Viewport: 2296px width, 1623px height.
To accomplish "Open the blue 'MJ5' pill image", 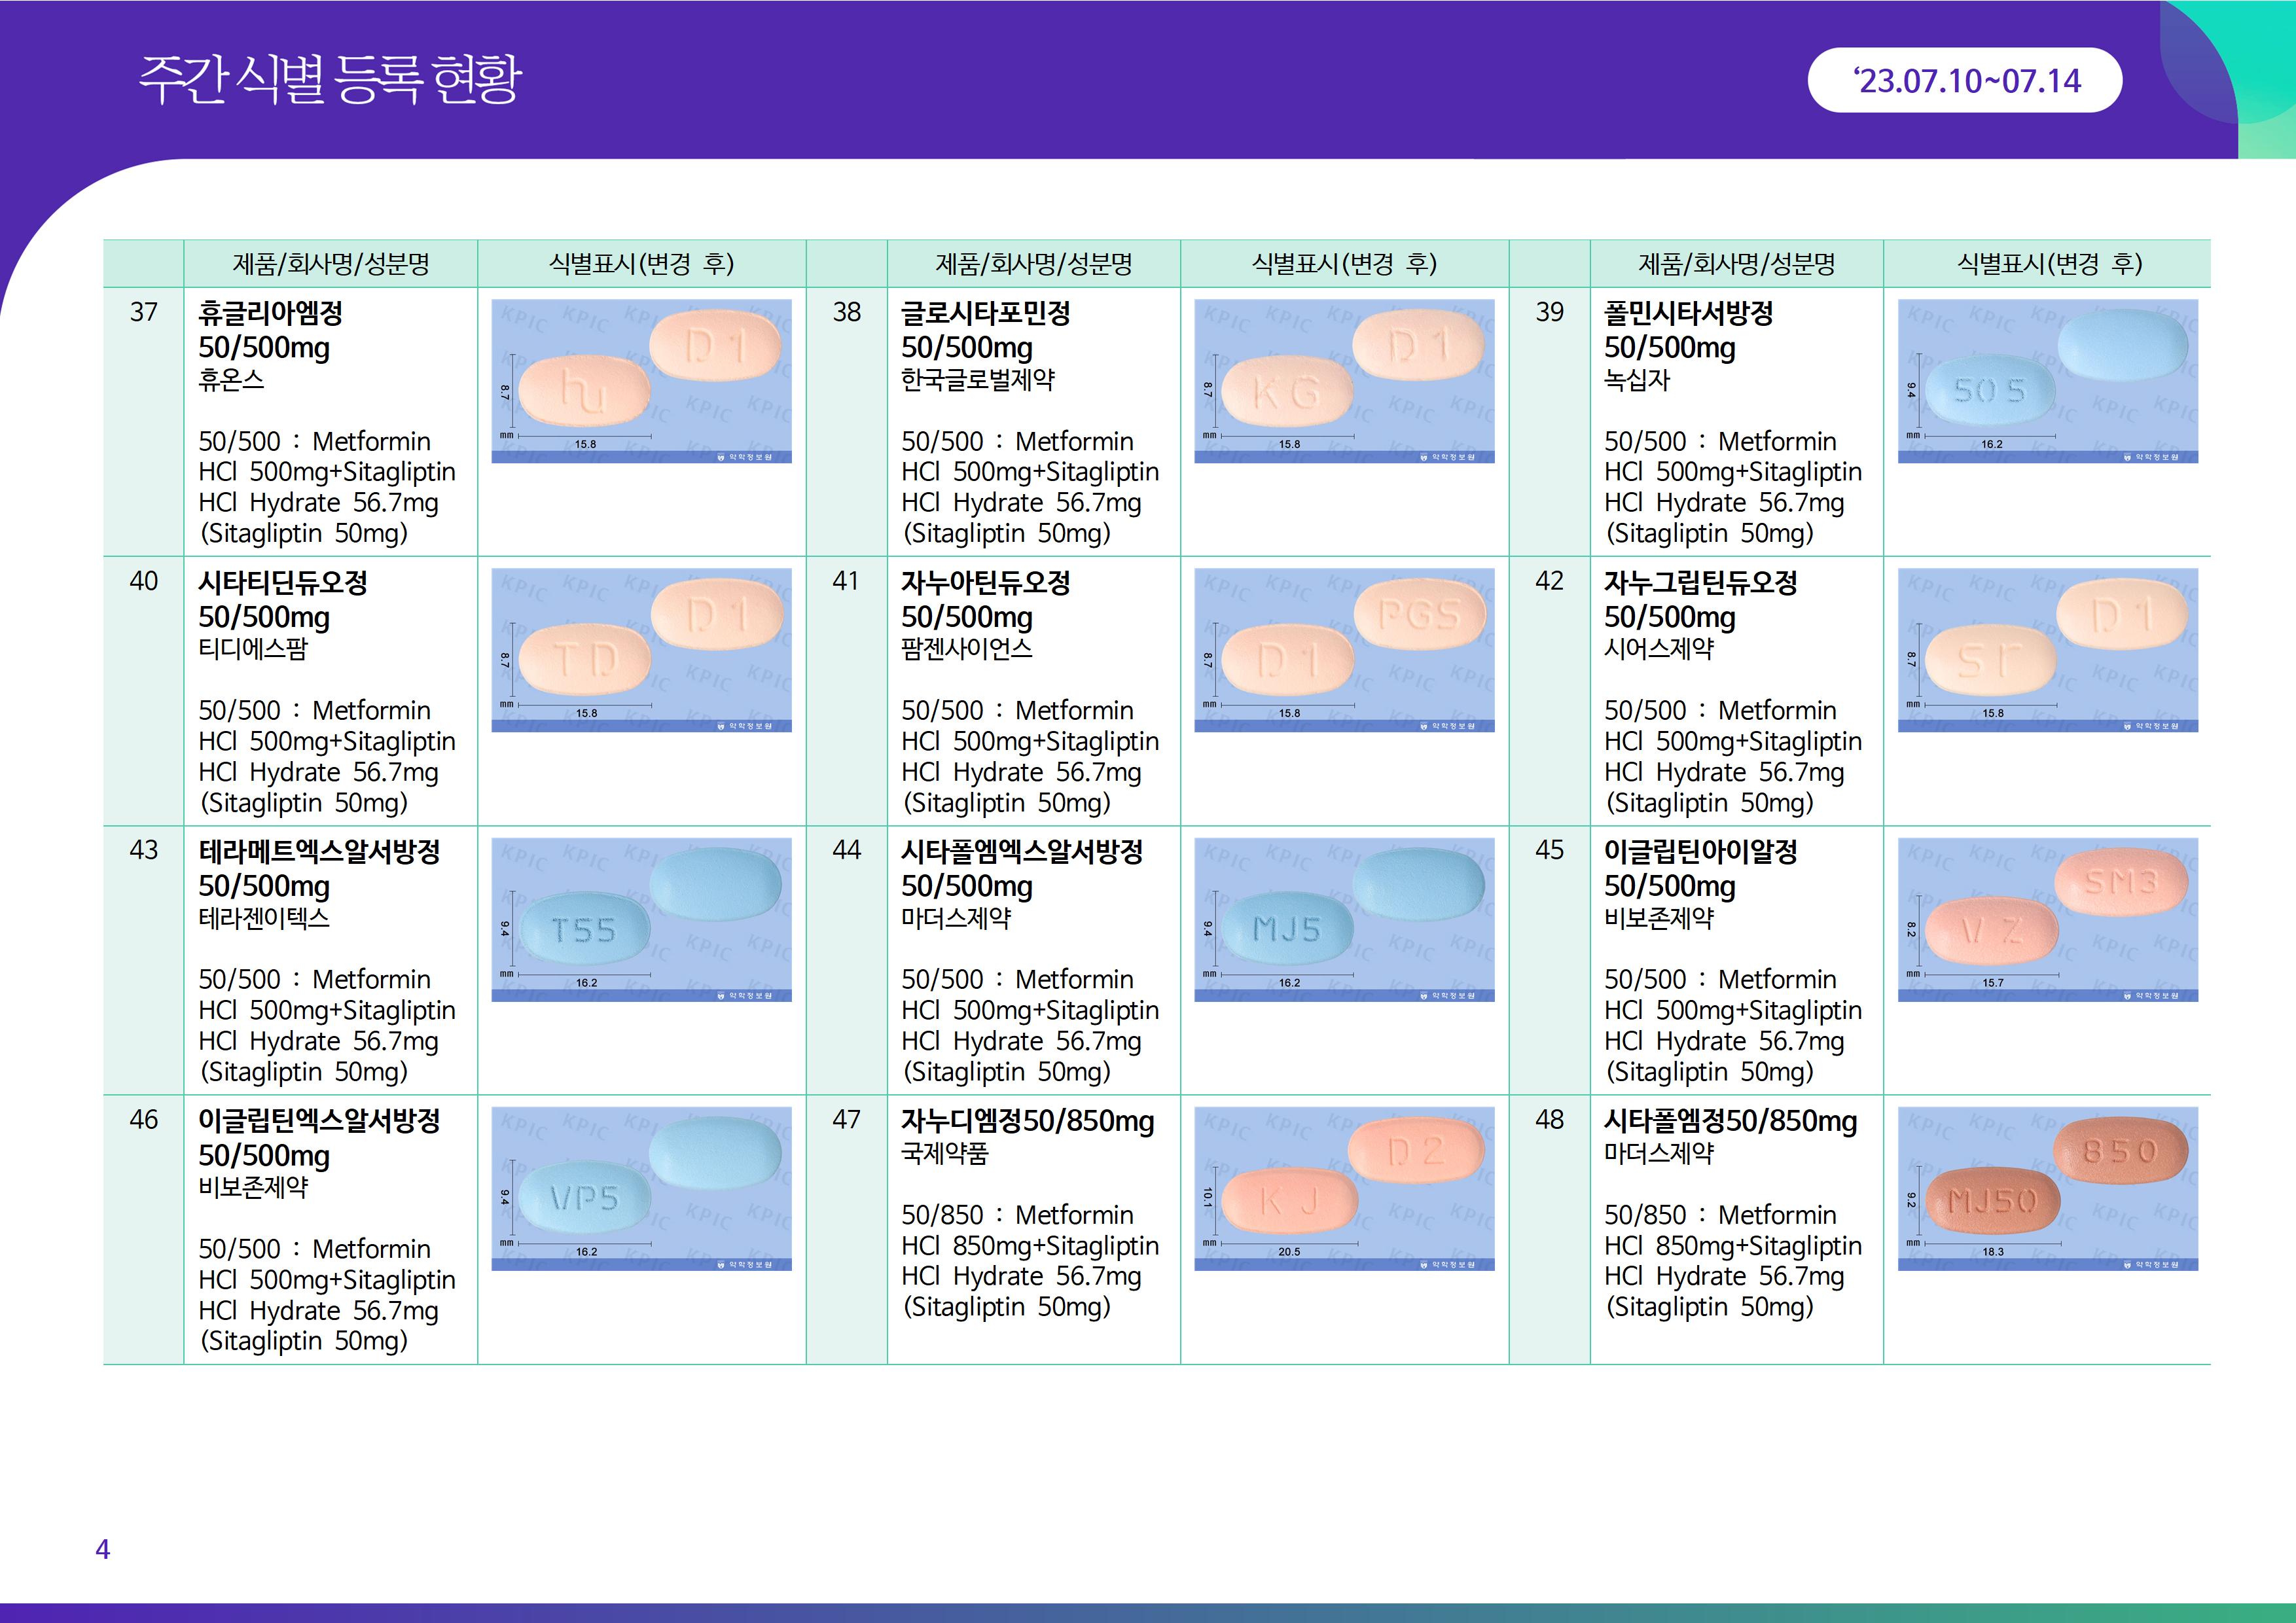I will coord(1344,919).
